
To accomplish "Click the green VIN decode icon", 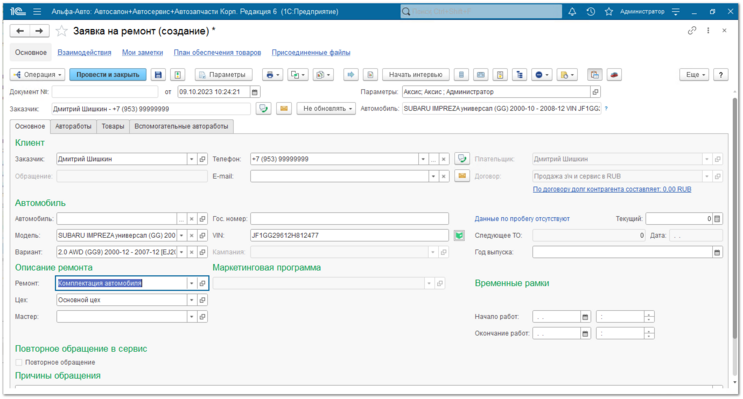I will click(x=459, y=236).
